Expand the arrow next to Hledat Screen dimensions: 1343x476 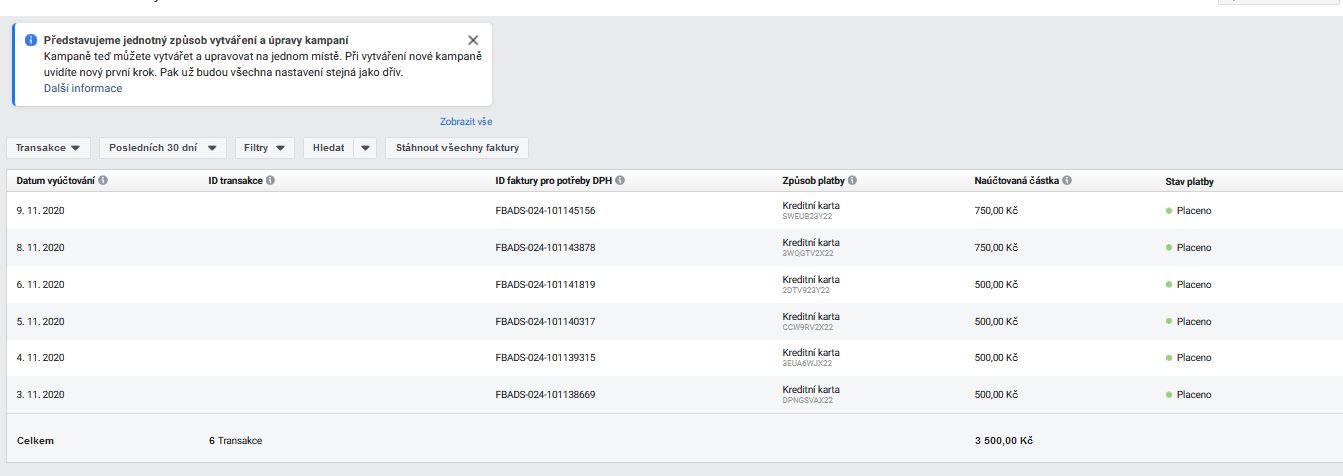point(365,148)
